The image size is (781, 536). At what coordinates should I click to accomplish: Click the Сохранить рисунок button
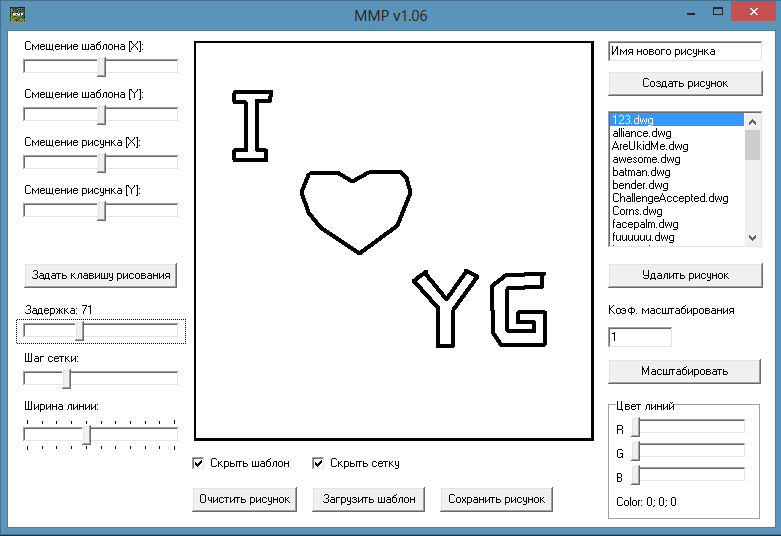(497, 499)
